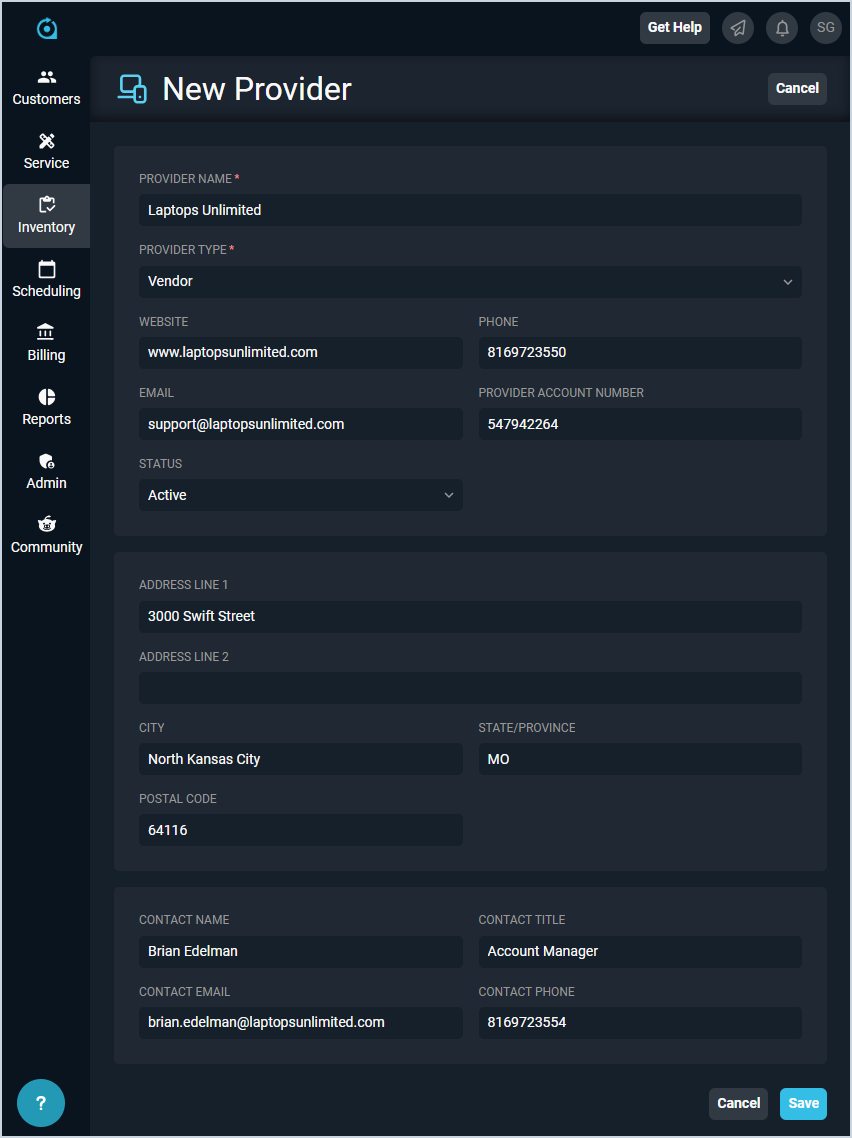
Task: Focus the empty Address Line 2 field
Action: click(470, 688)
